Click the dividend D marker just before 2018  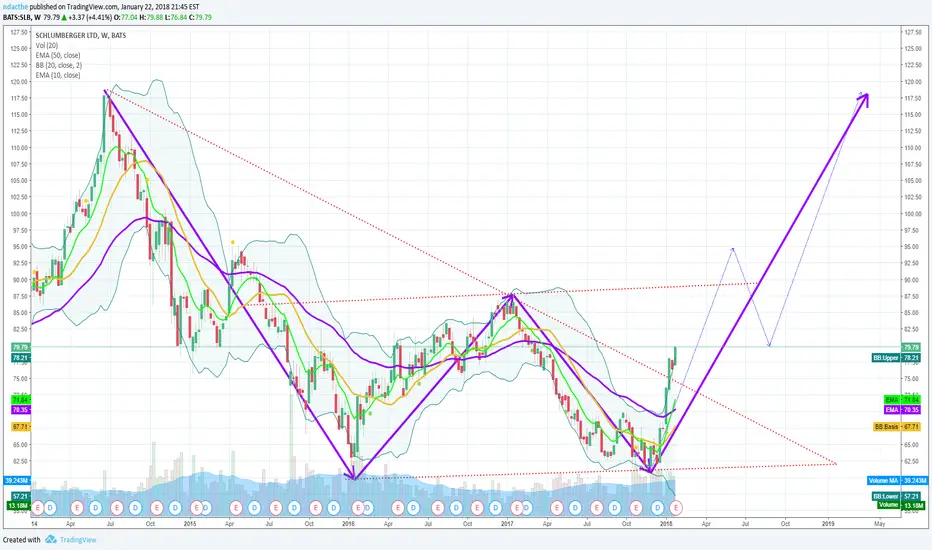657,508
